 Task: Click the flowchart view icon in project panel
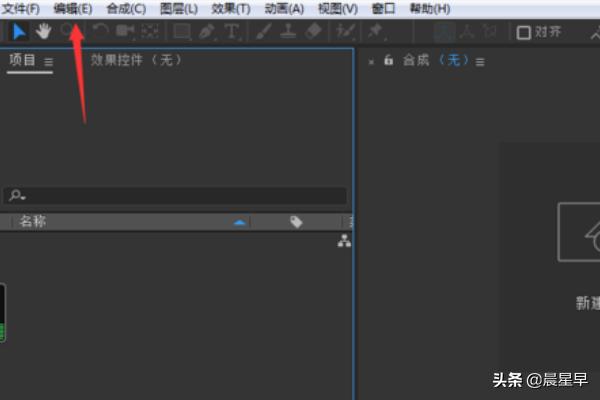[x=344, y=241]
